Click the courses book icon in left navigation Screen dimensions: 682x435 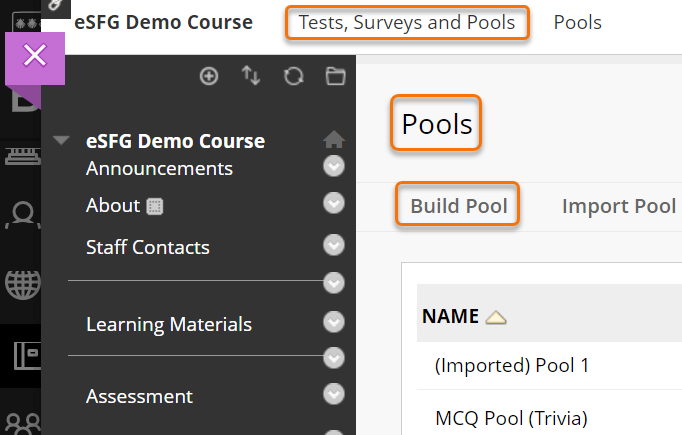(20, 354)
